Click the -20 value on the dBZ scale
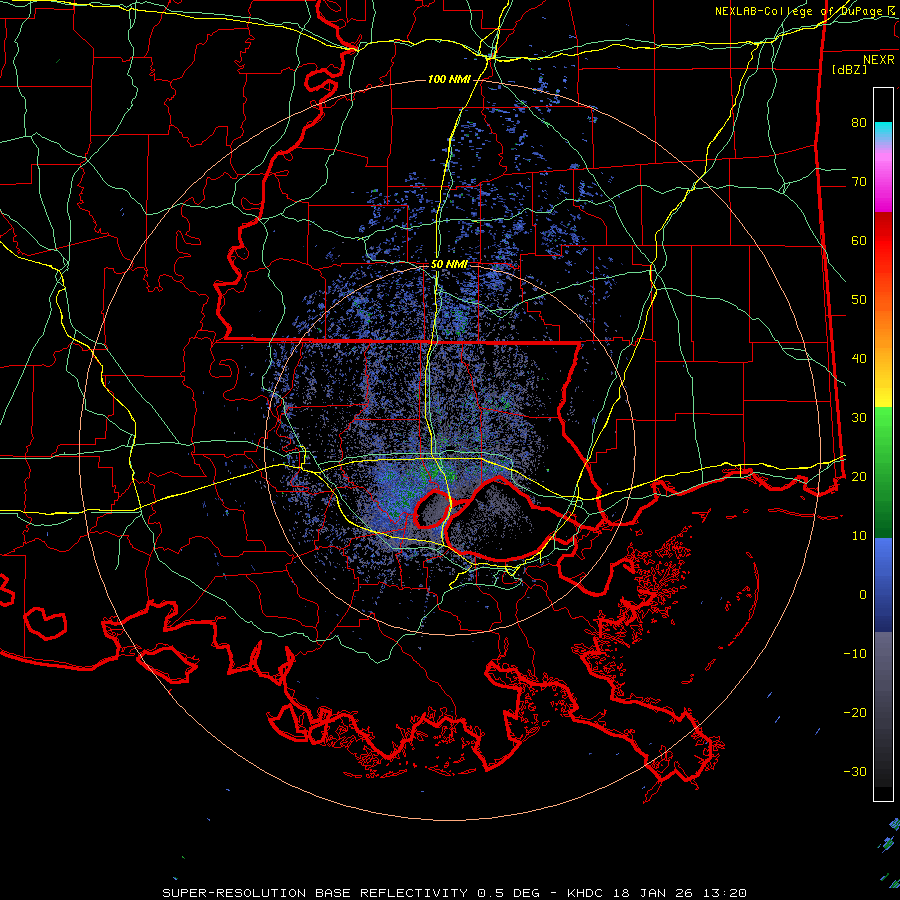 click(x=855, y=712)
